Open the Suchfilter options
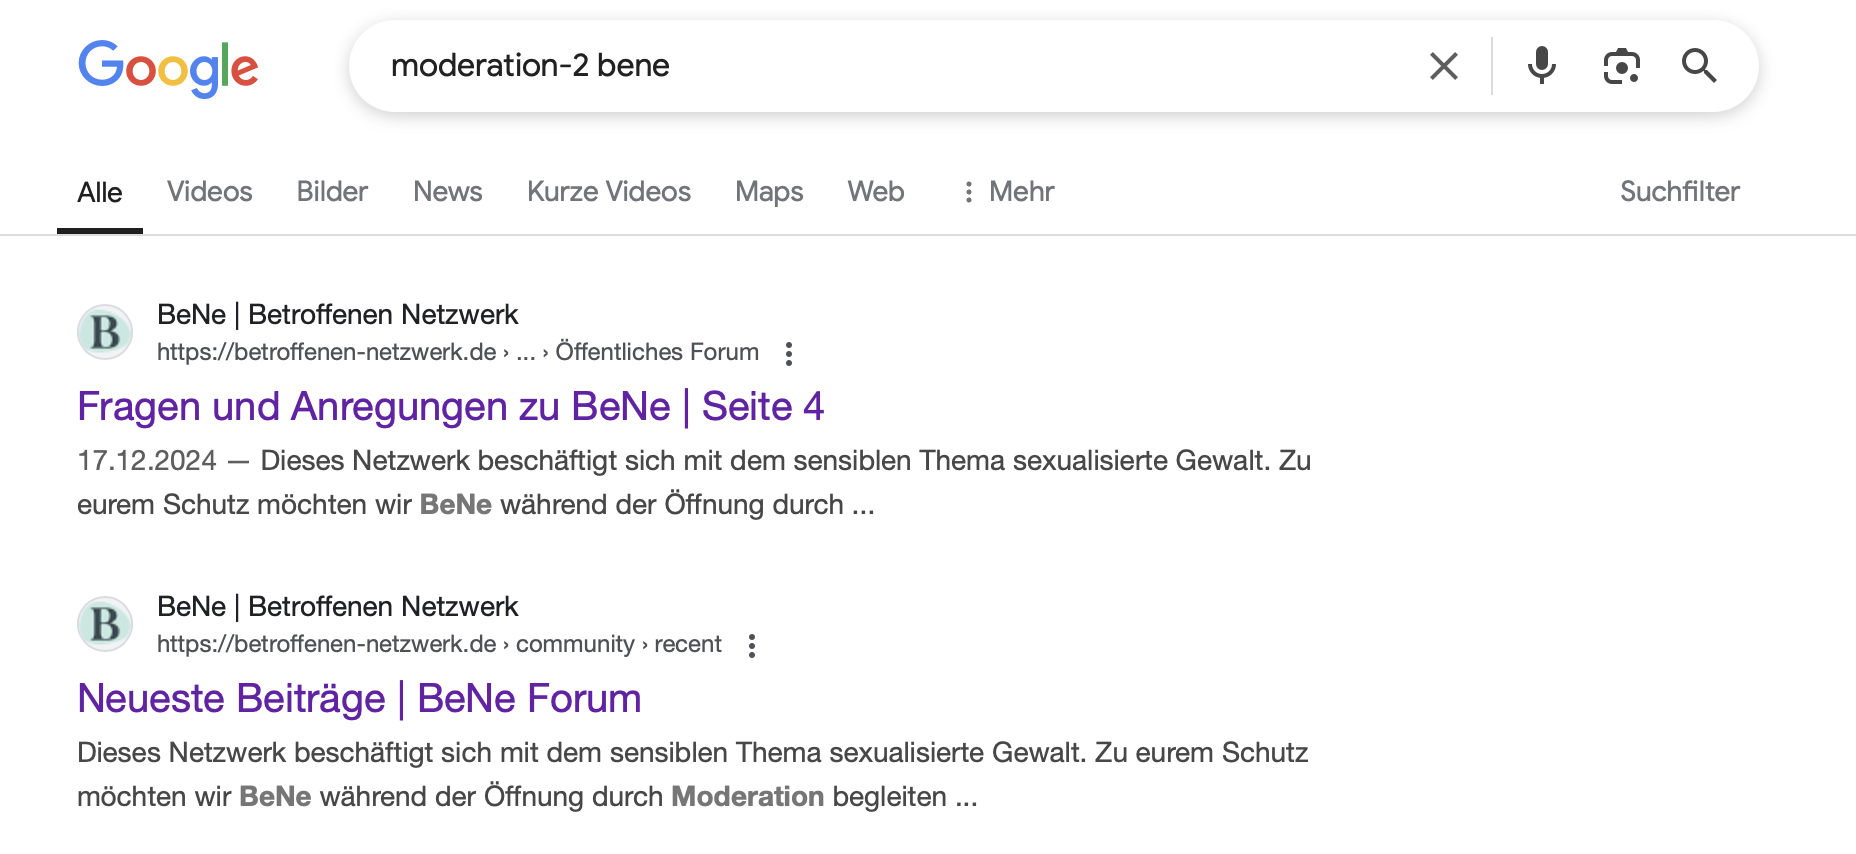The height and width of the screenshot is (854, 1856). (1680, 192)
